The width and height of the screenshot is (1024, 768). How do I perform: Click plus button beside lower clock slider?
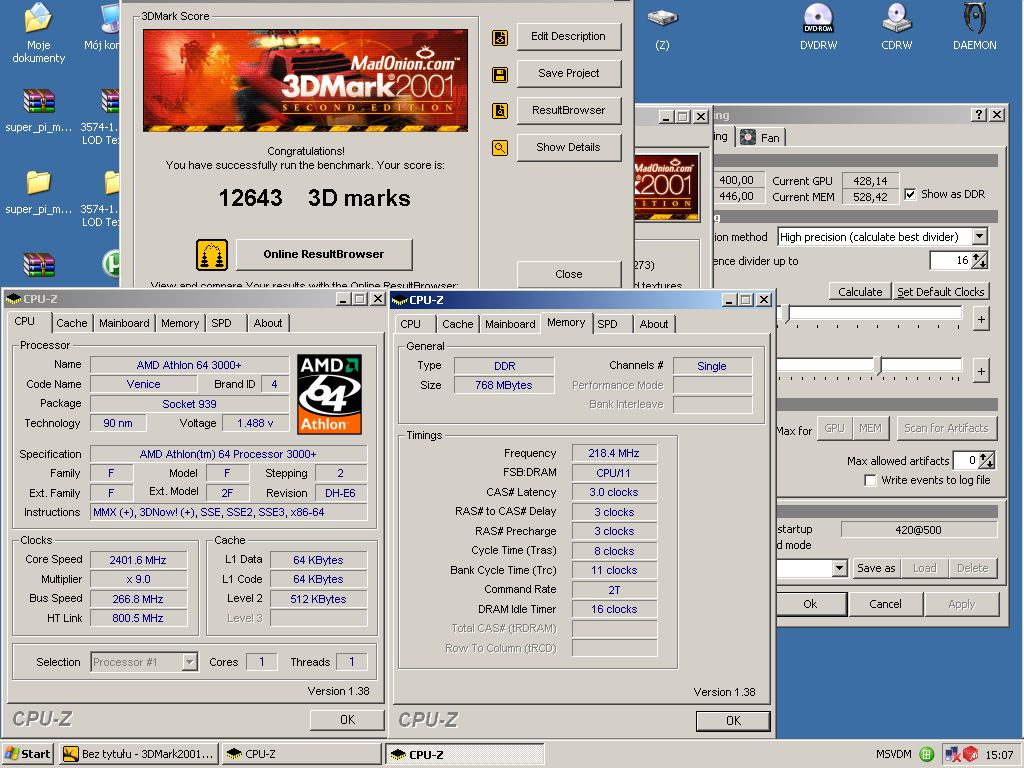[x=981, y=371]
